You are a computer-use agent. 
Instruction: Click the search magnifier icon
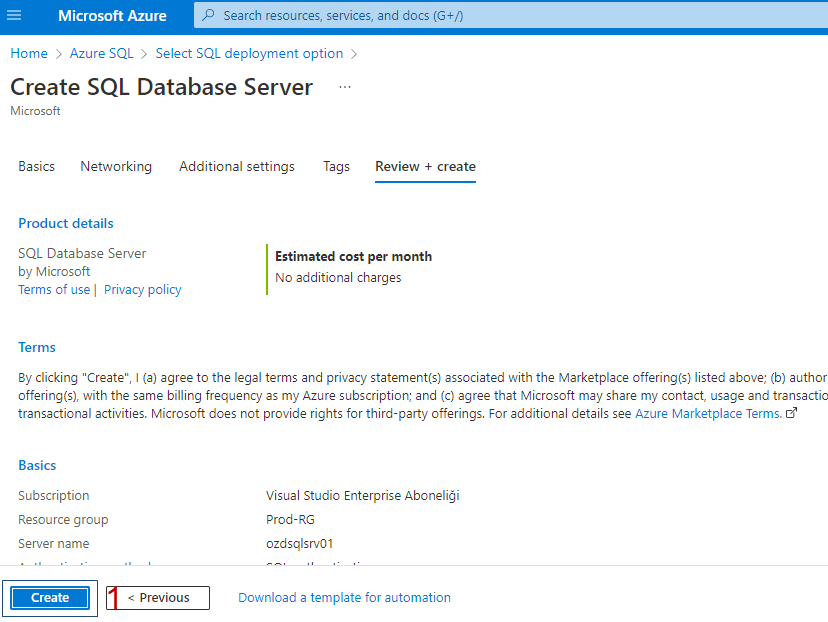[x=209, y=15]
